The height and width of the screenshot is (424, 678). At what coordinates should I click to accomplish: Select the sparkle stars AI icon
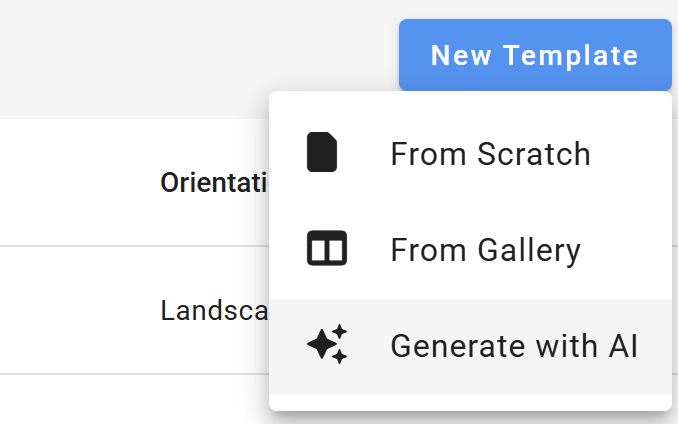pos(327,344)
